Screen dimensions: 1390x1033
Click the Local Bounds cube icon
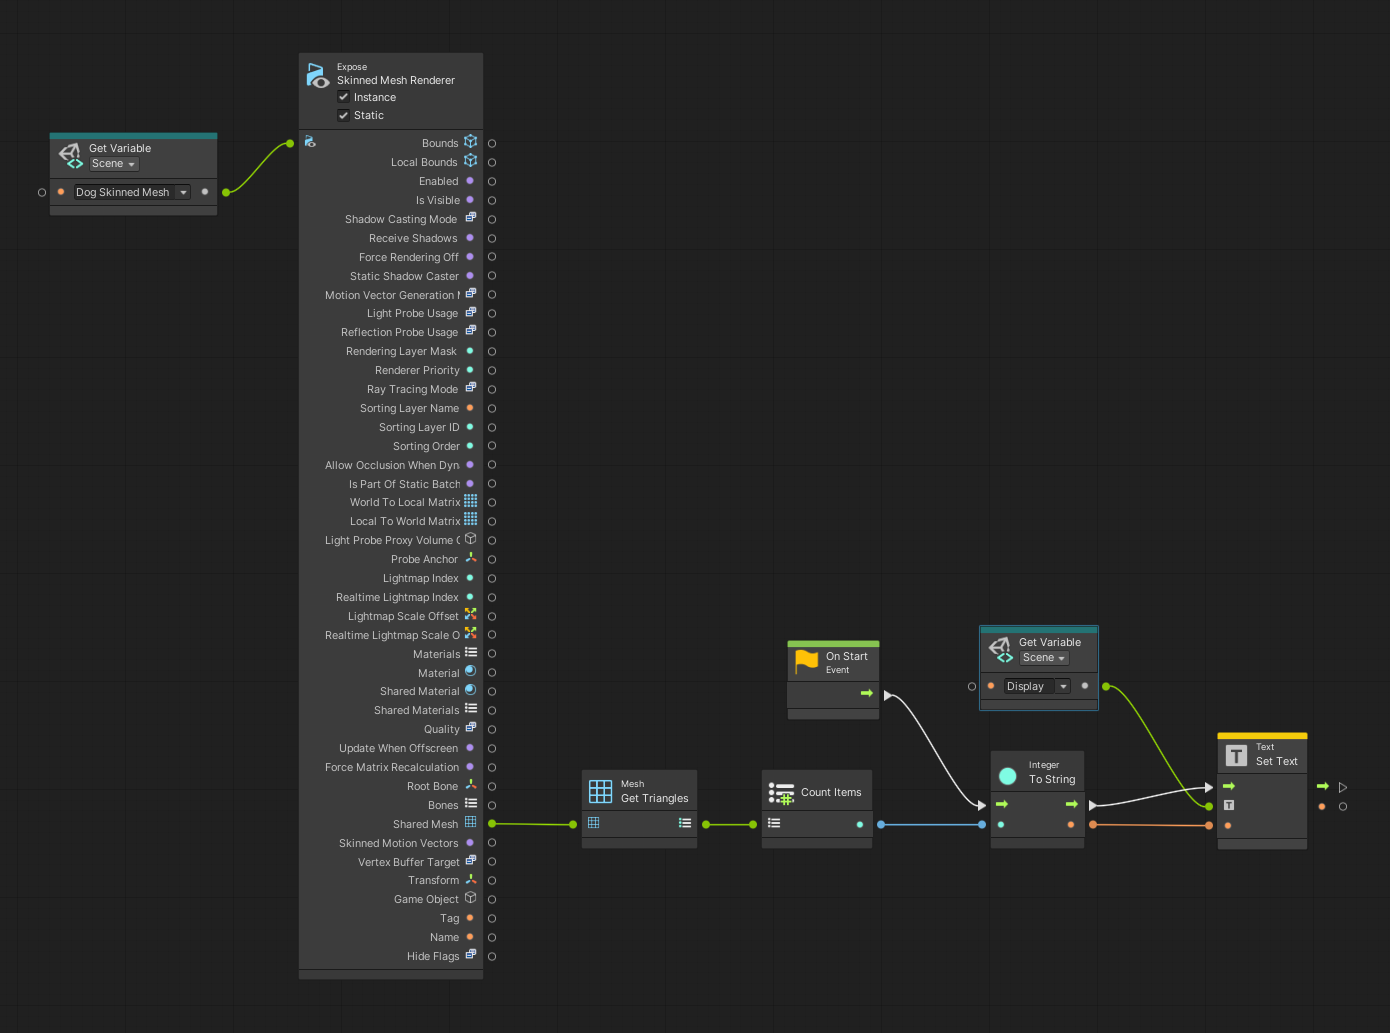(x=470, y=161)
